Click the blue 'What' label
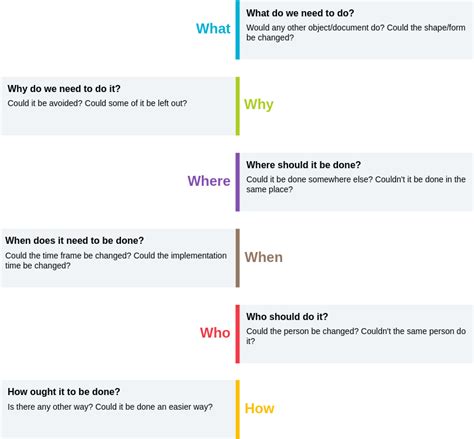474x439 pixels. point(213,28)
